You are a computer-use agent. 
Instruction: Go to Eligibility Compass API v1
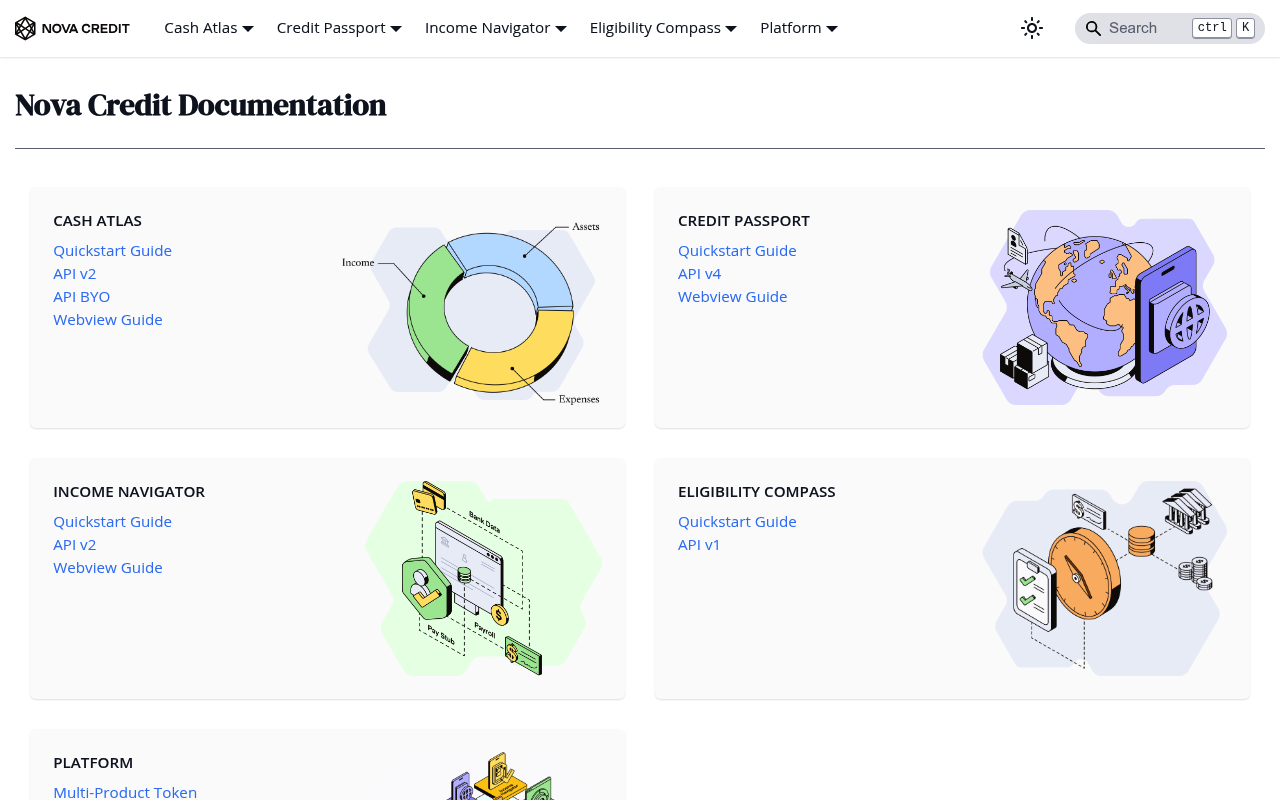coord(699,545)
